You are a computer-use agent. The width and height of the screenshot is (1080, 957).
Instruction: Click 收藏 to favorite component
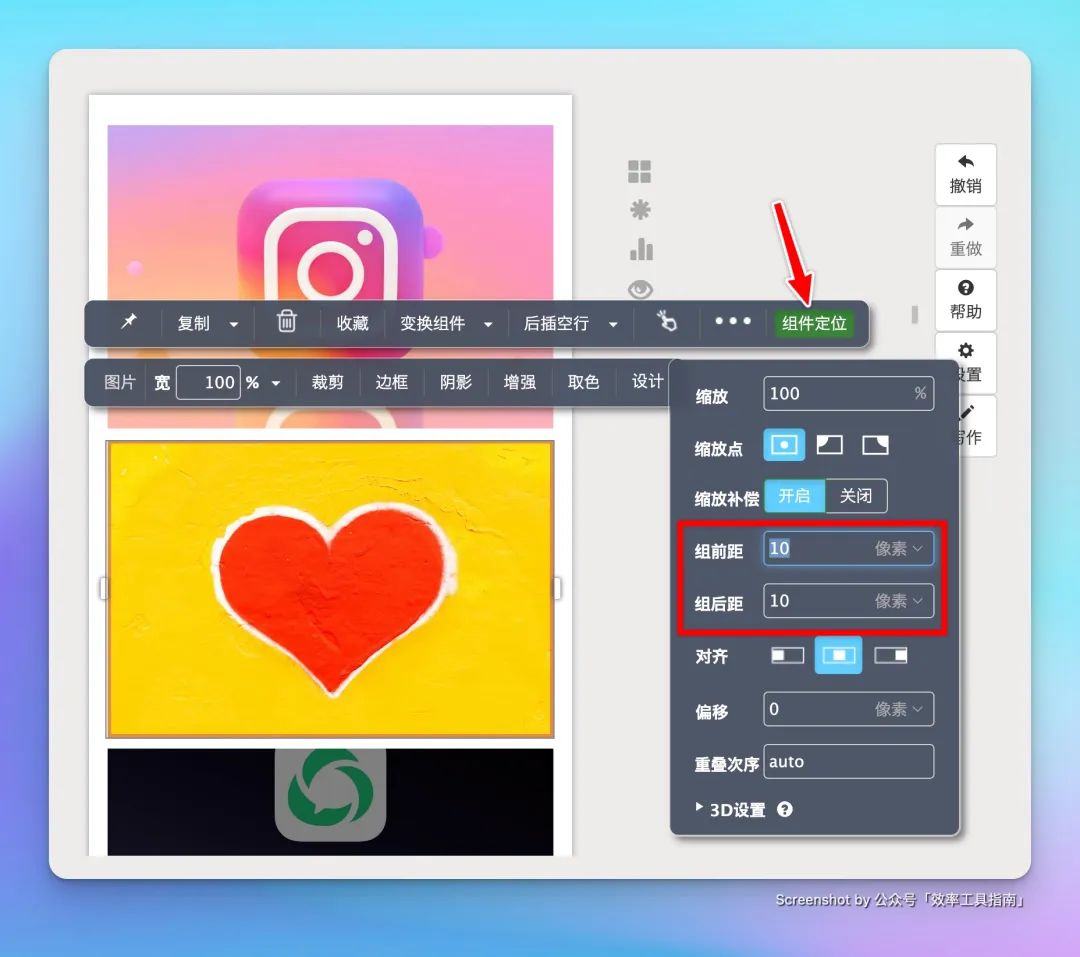352,324
